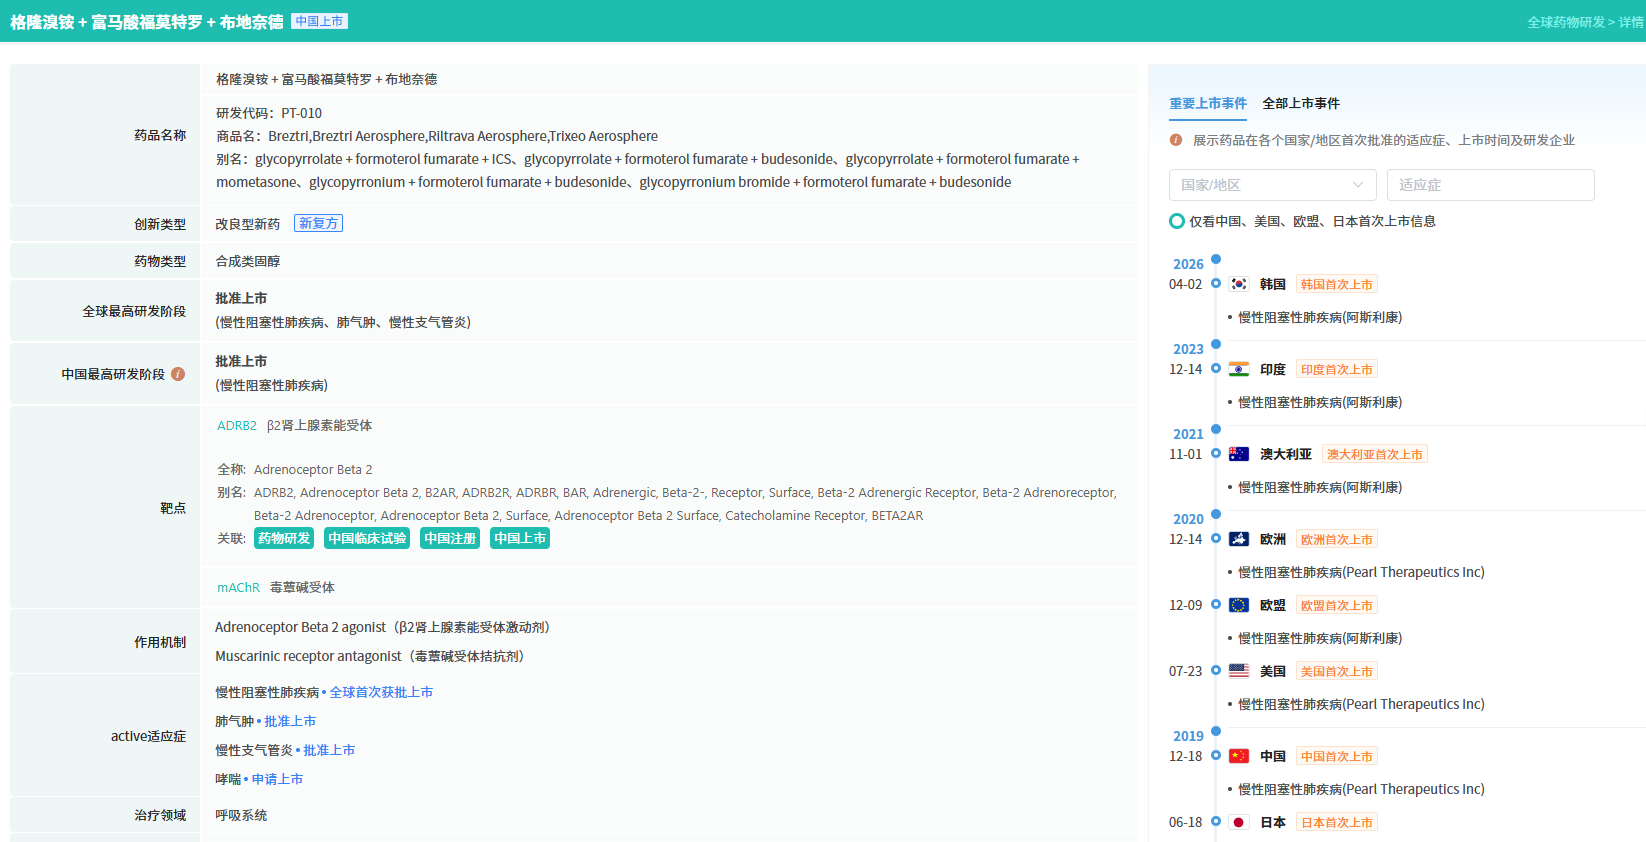Click the 适应症 filter field
This screenshot has height=842, width=1646.
(x=1490, y=185)
